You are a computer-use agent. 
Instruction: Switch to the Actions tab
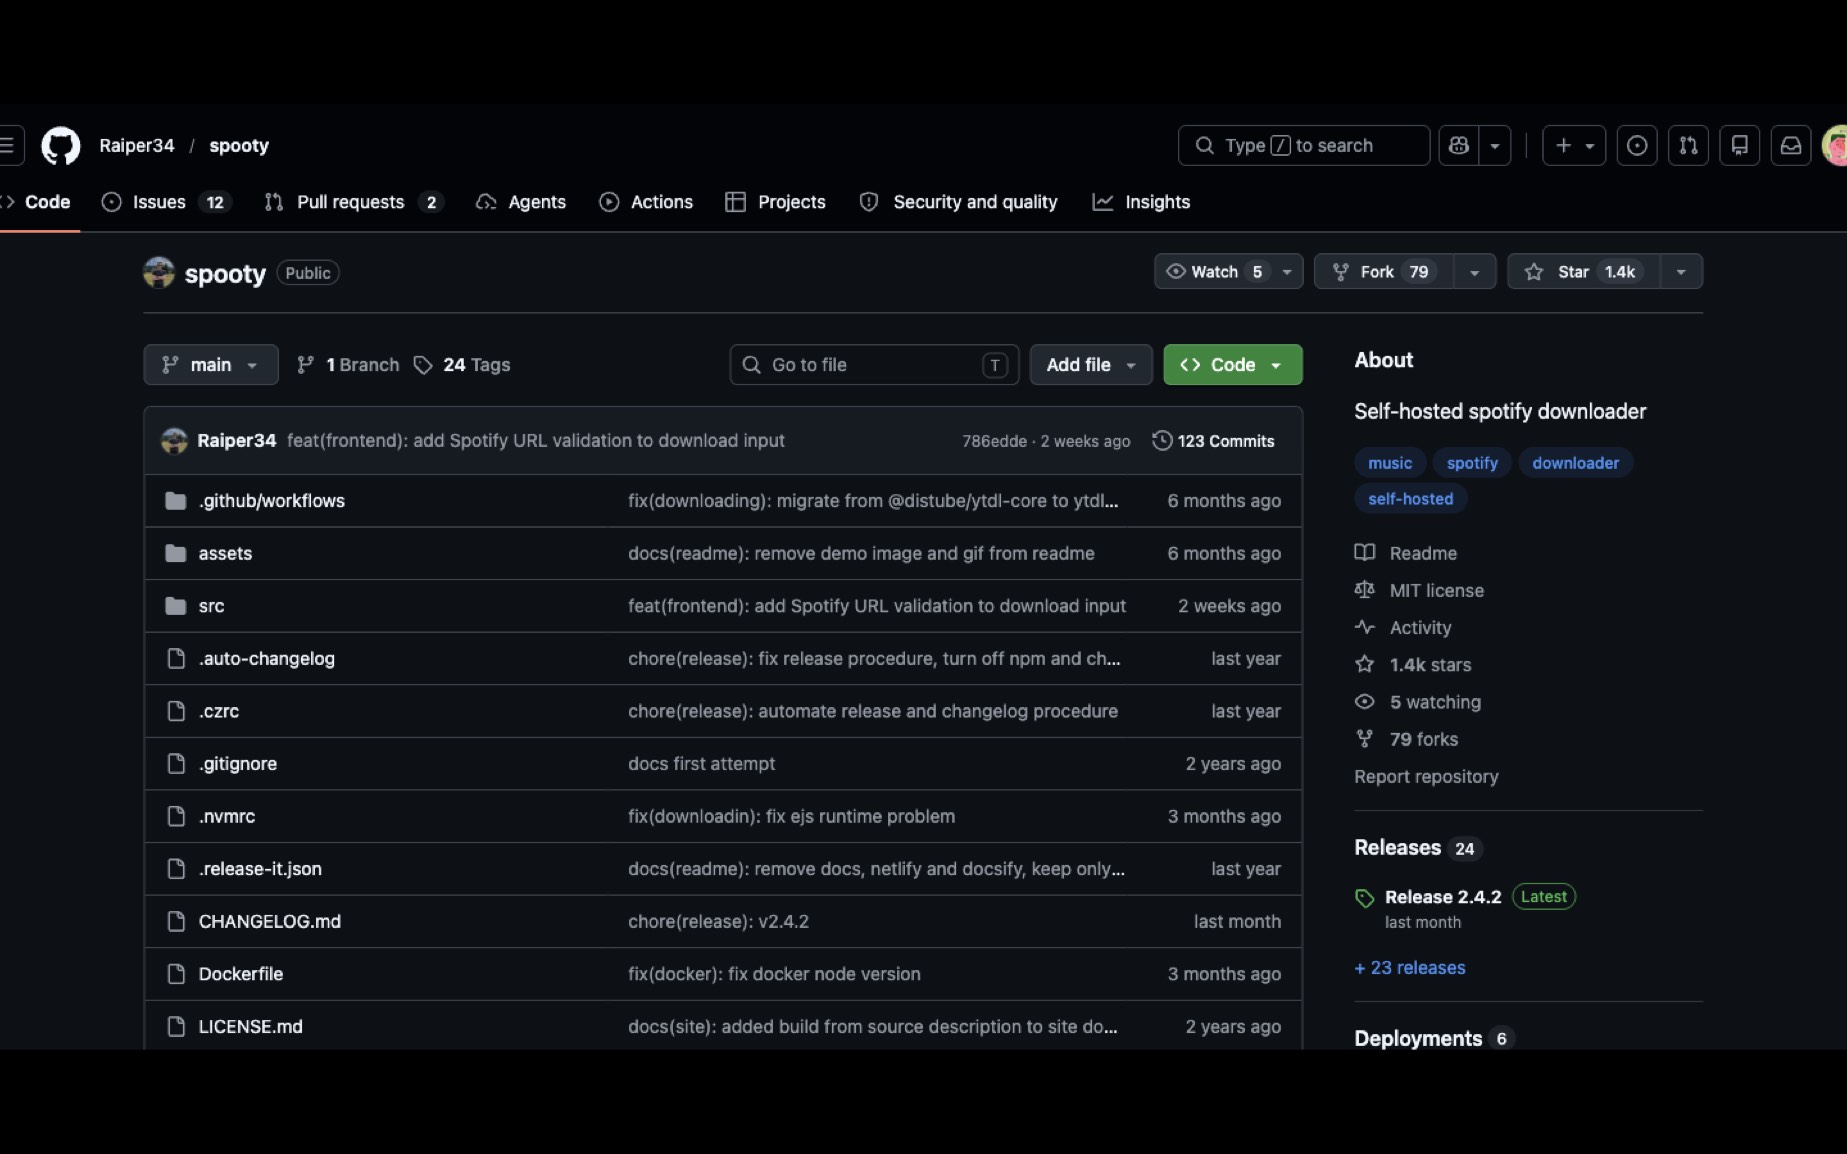(x=646, y=202)
